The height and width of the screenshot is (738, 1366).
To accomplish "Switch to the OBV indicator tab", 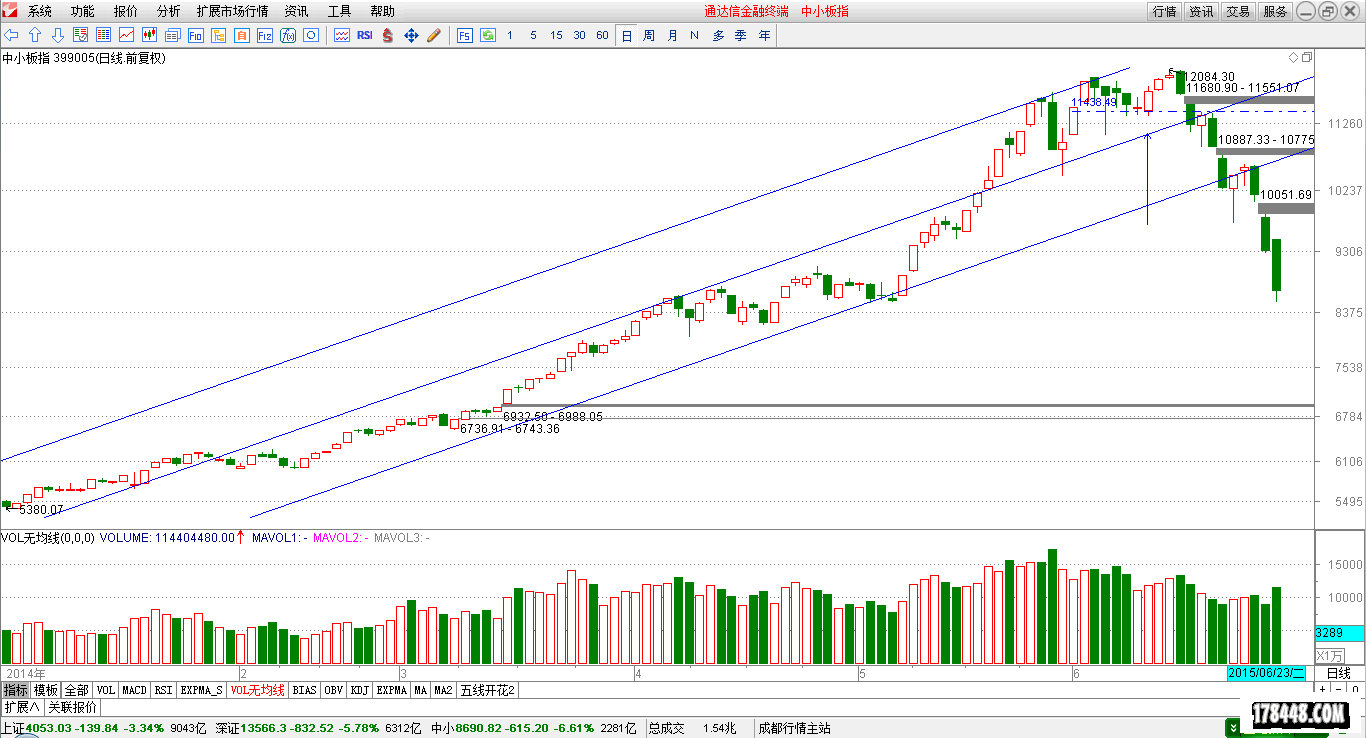I will [334, 690].
